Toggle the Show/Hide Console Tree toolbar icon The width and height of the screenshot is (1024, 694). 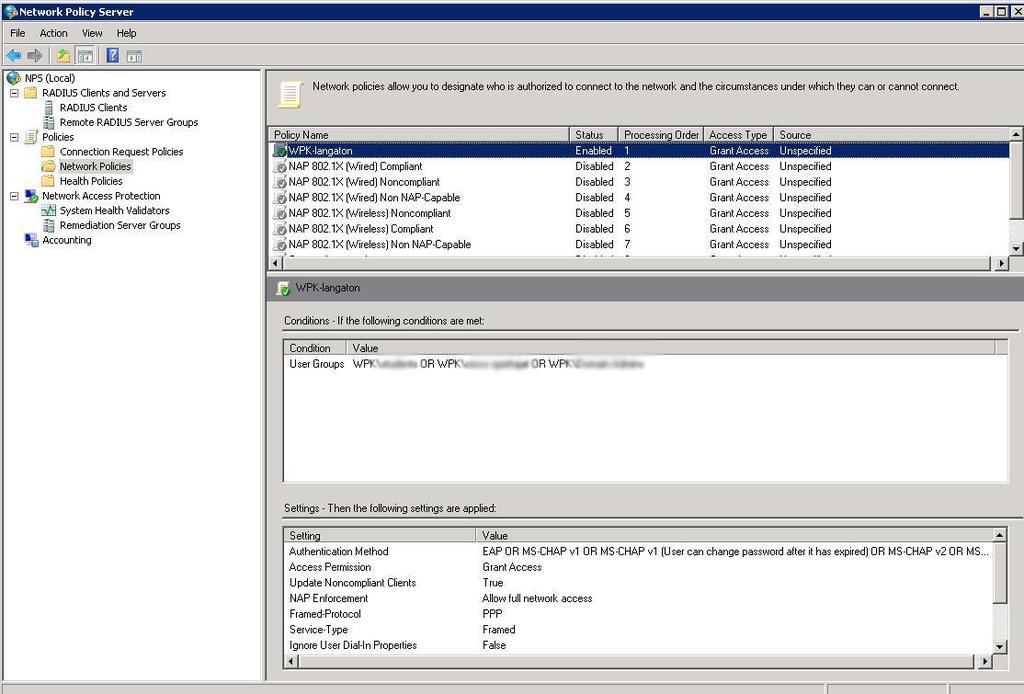tap(85, 56)
